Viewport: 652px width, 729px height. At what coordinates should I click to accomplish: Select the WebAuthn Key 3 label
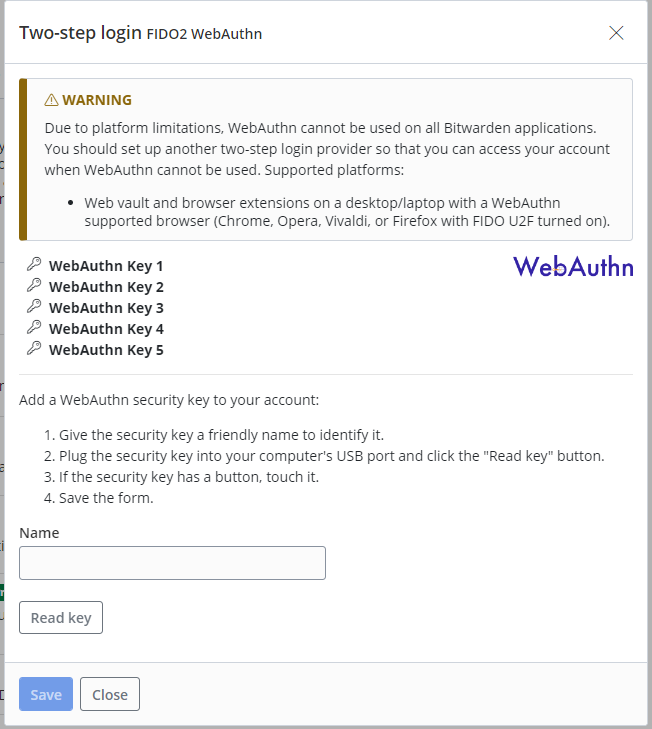click(x=106, y=308)
